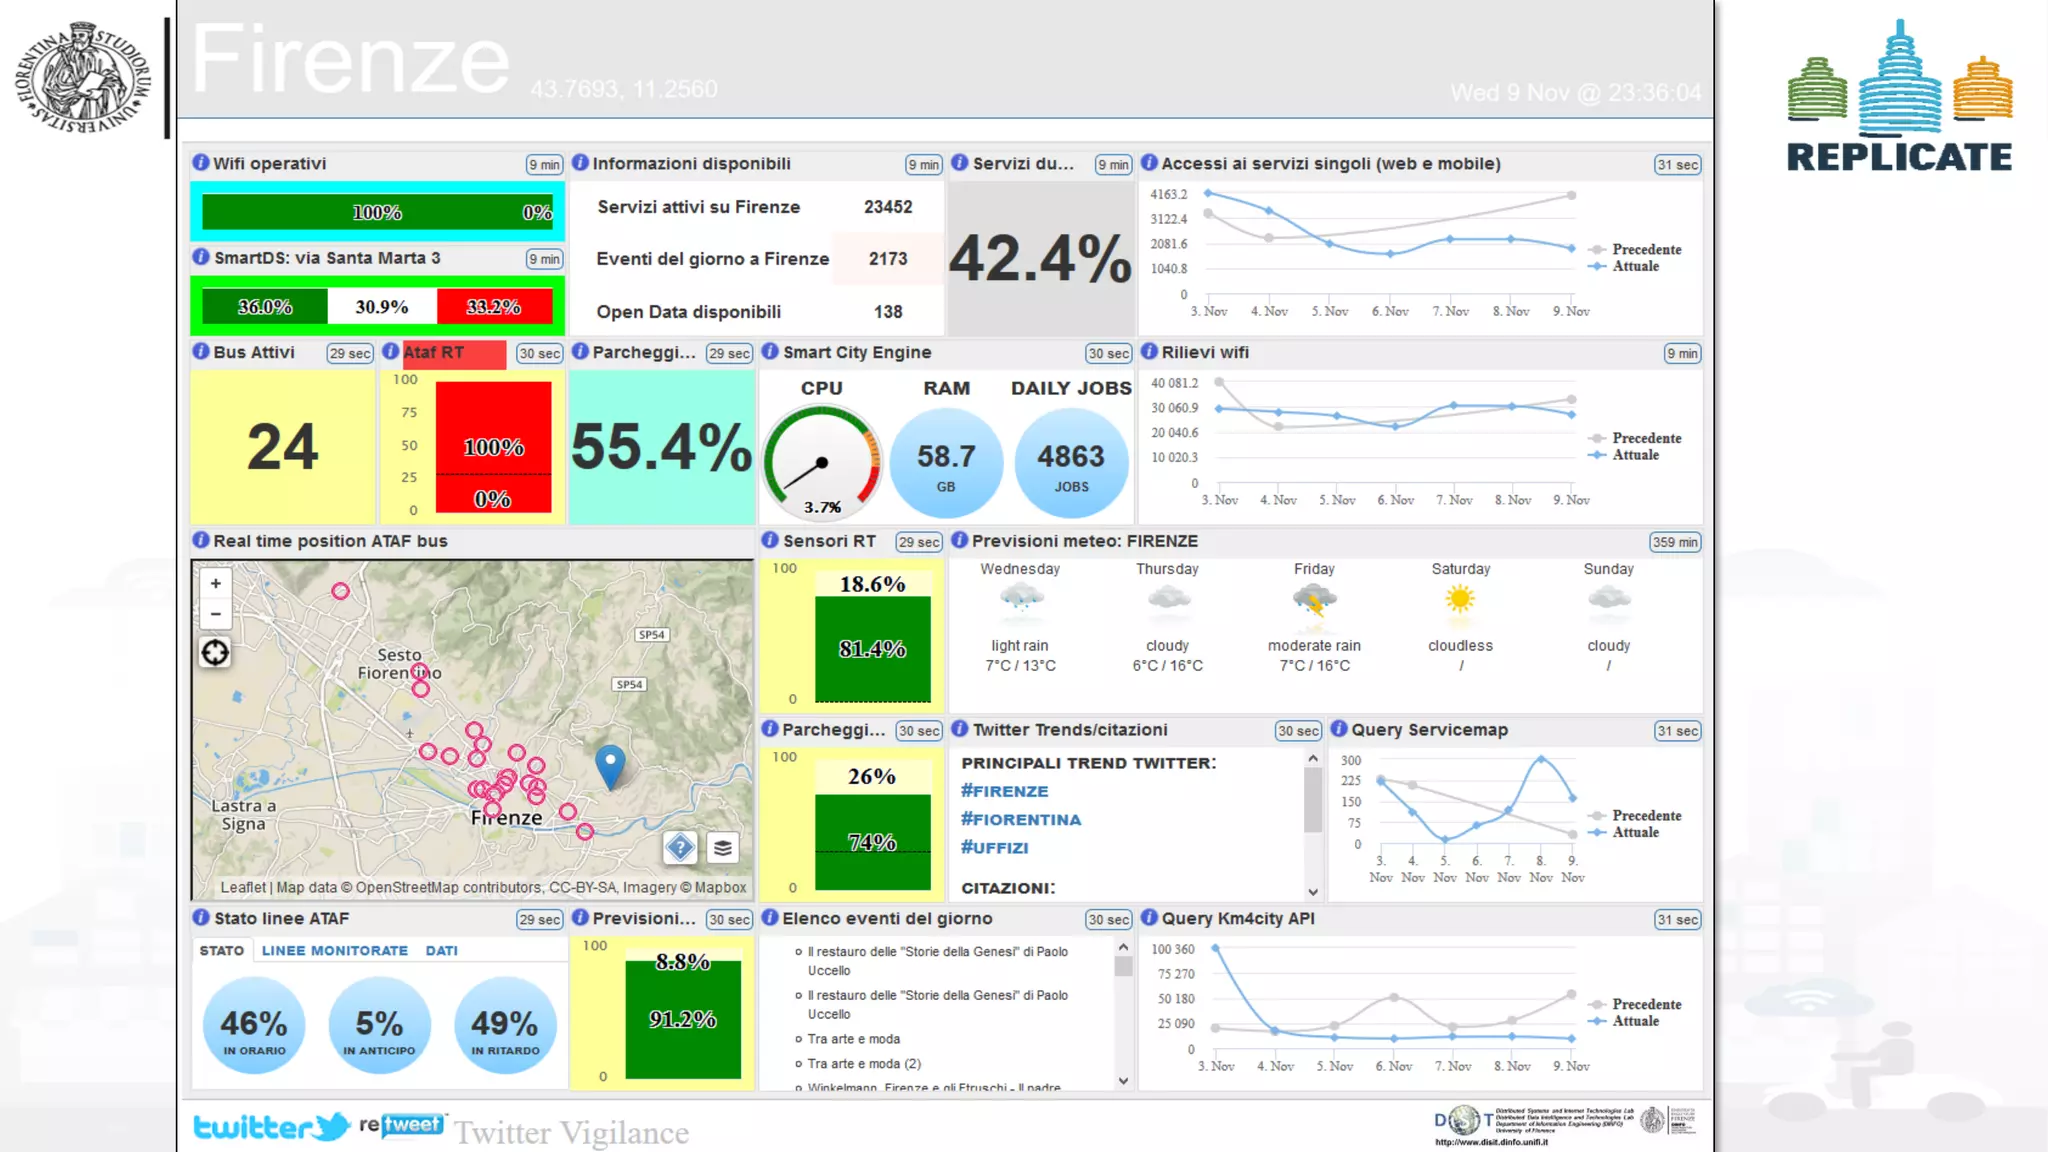
Task: Zoom in on the ATAF bus map
Action: coord(215,584)
